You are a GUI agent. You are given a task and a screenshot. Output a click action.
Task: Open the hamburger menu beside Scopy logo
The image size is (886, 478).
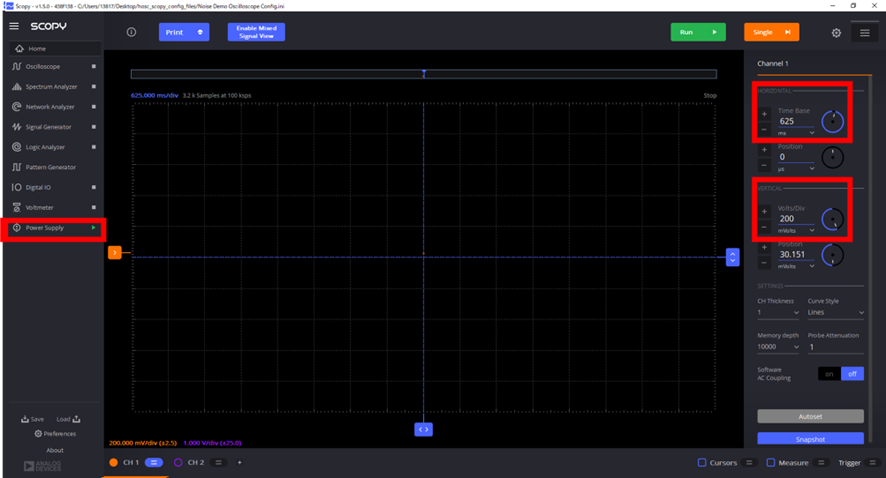[14, 26]
